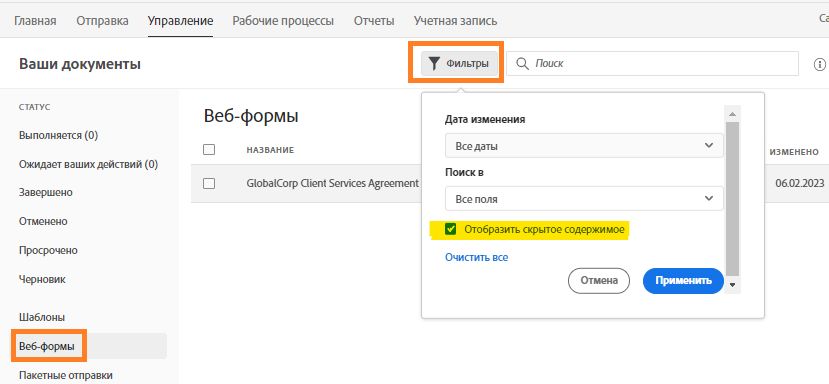Screen dimensions: 829x384
Task: Open the Отчеты tab
Action: coord(374,21)
